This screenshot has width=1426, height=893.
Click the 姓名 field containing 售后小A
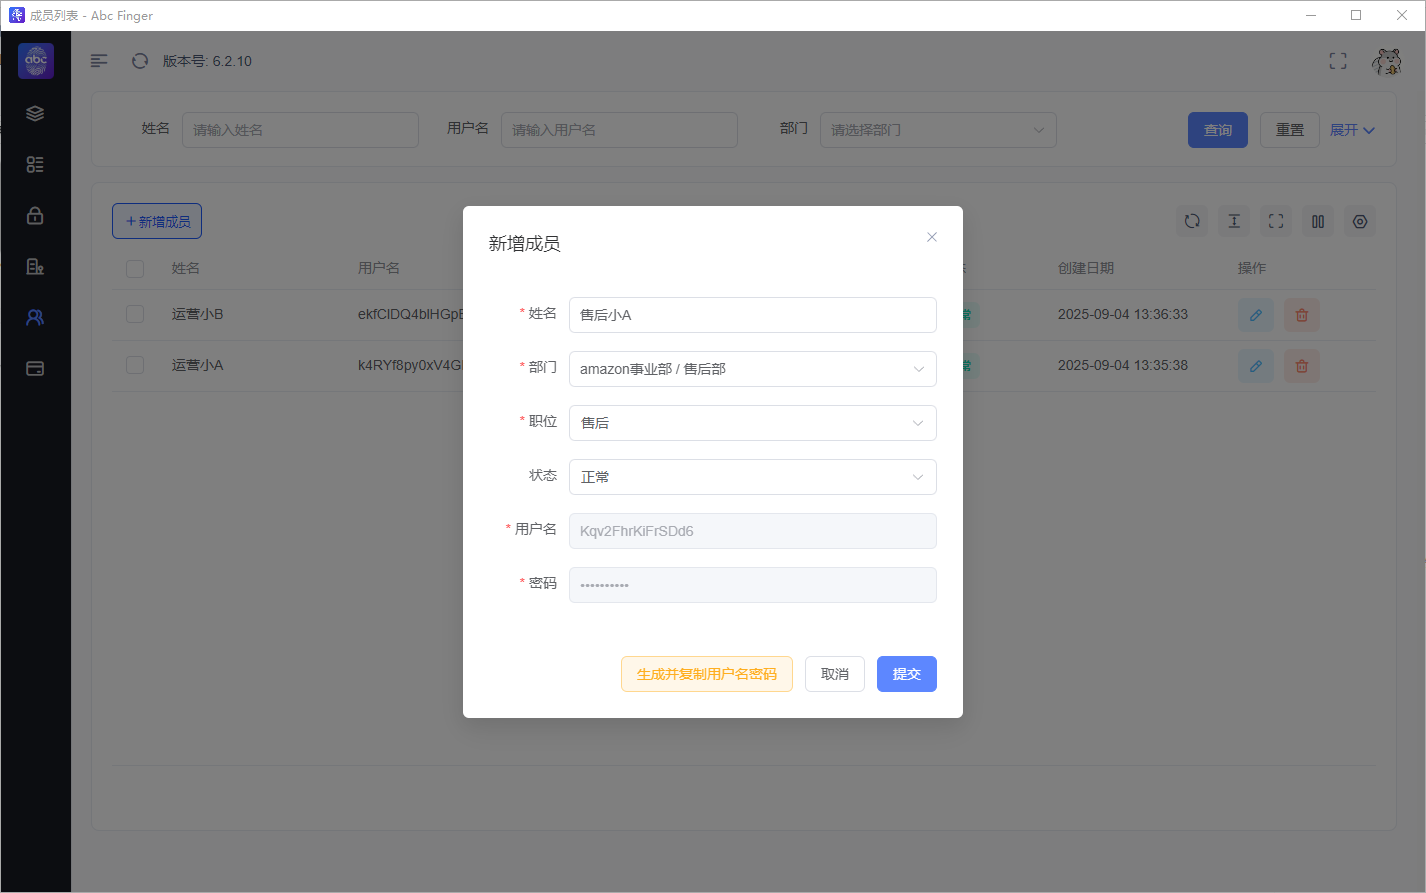click(x=753, y=315)
